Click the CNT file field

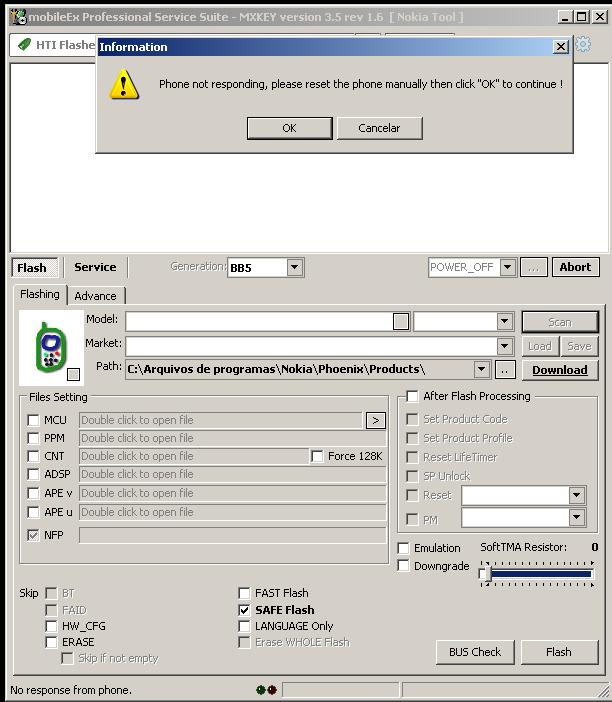click(194, 456)
